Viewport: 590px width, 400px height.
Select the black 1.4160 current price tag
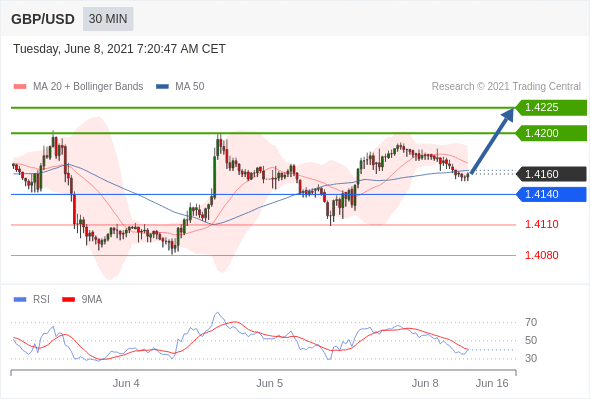551,174
